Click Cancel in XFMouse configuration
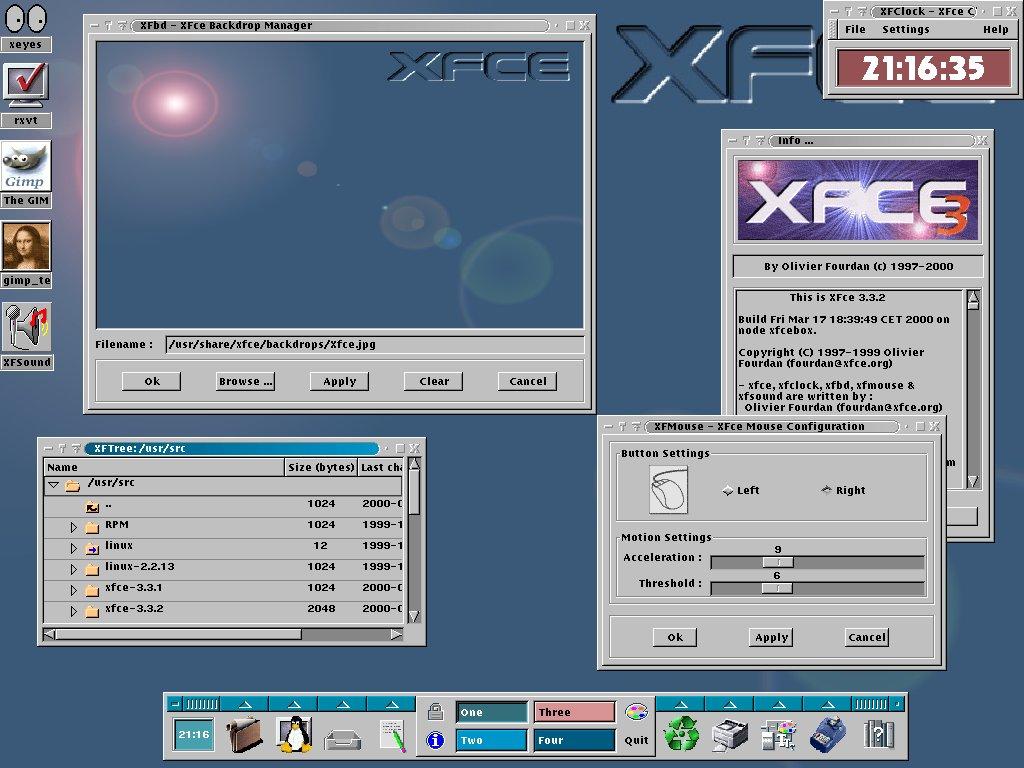The height and width of the screenshot is (768, 1024). 867,637
